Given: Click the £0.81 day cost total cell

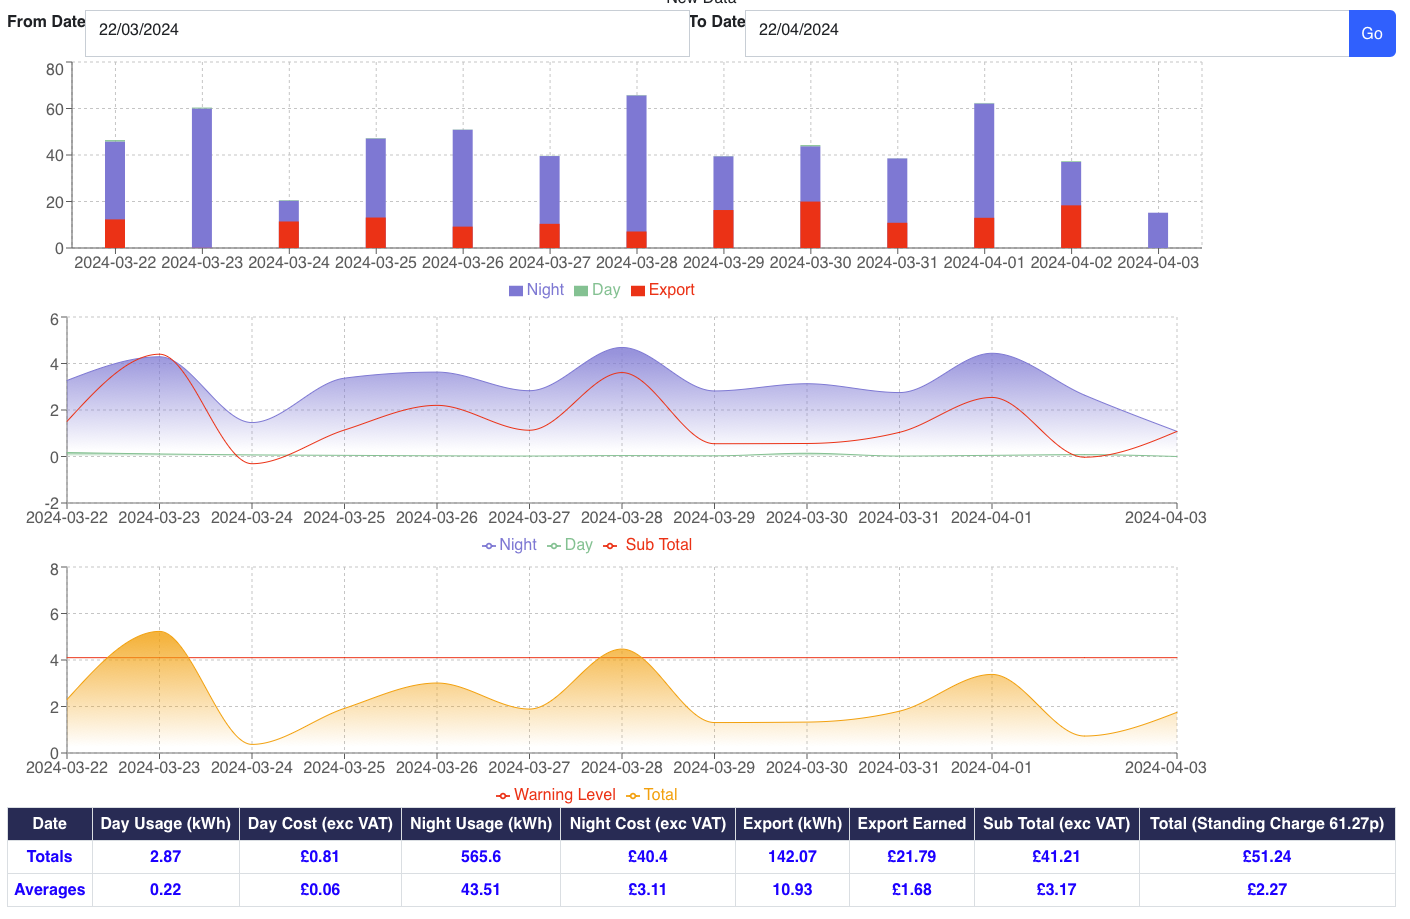Looking at the screenshot, I should pos(320,857).
